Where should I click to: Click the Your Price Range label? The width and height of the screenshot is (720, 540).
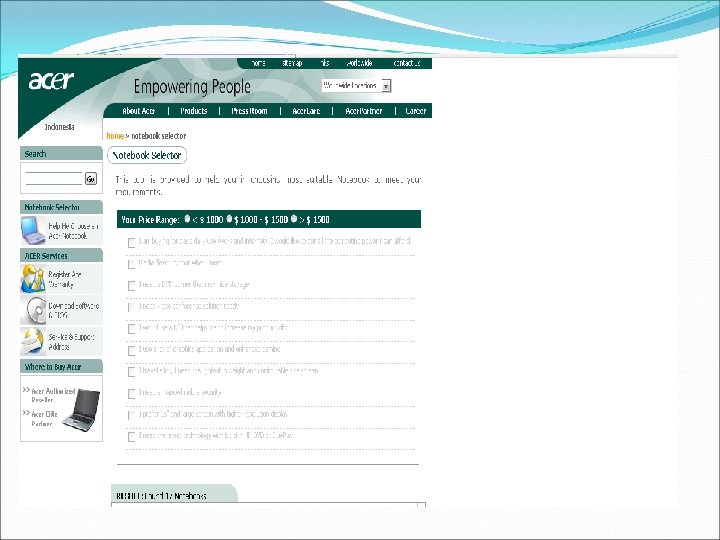(150, 219)
